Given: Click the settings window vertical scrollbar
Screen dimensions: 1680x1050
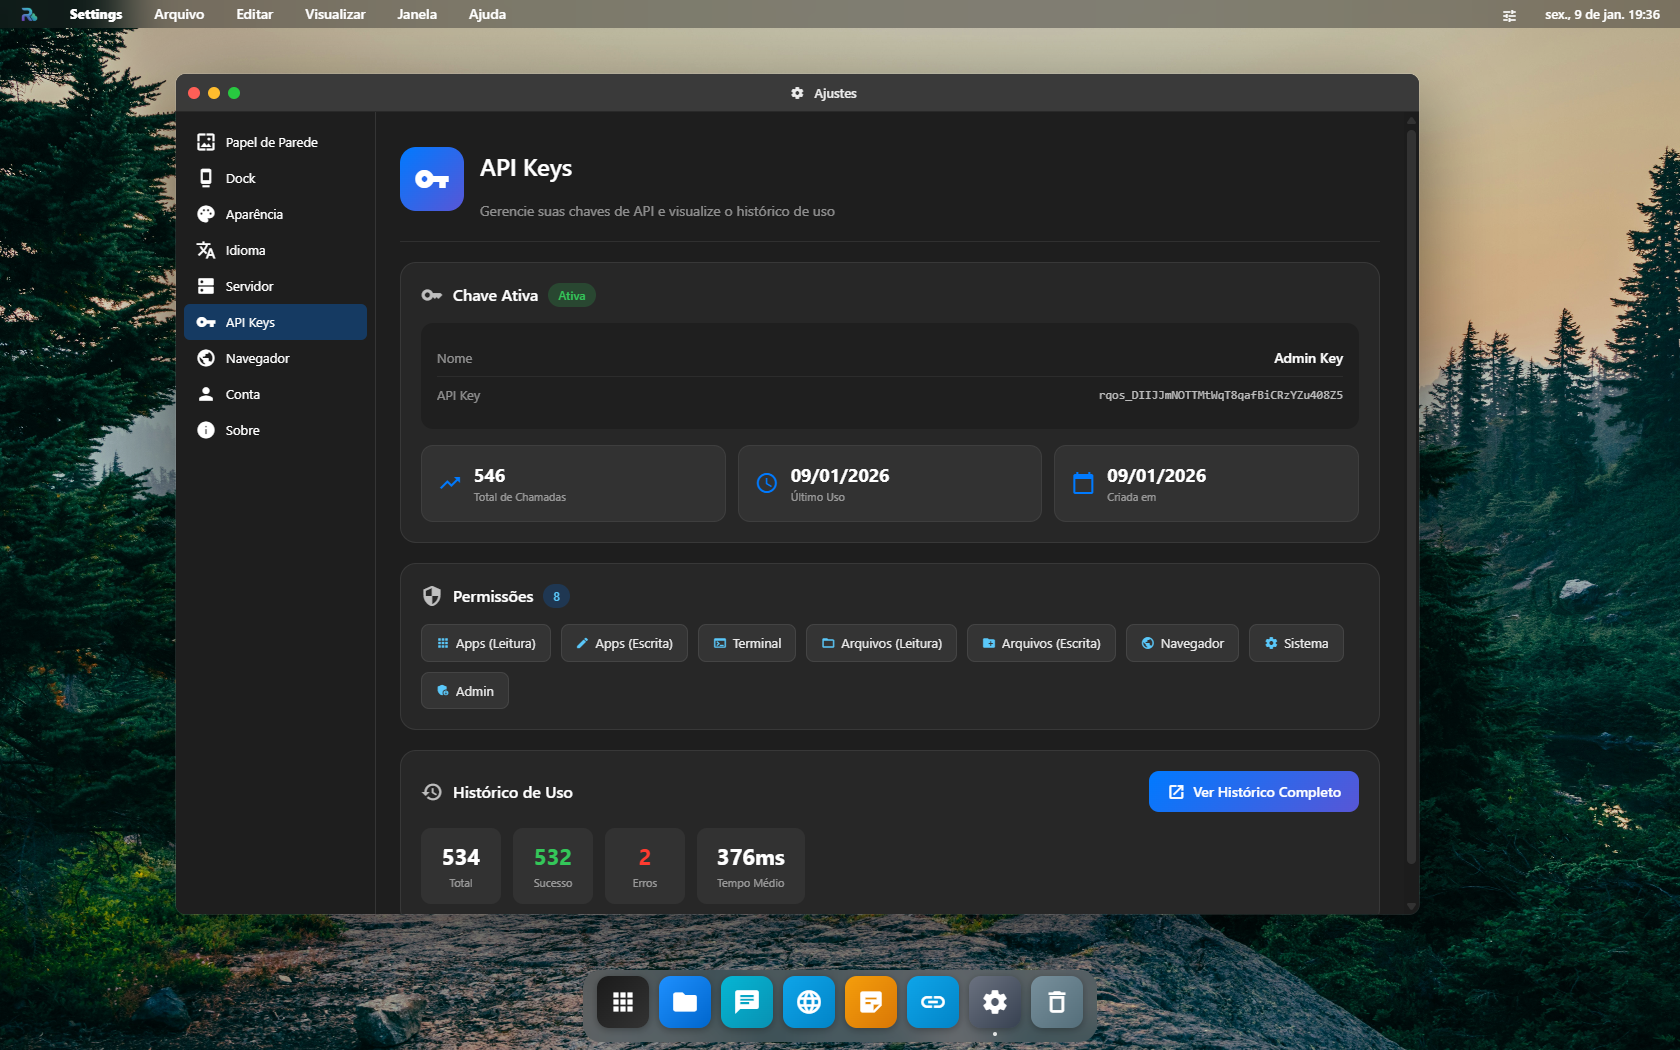Looking at the screenshot, I should click(1411, 495).
